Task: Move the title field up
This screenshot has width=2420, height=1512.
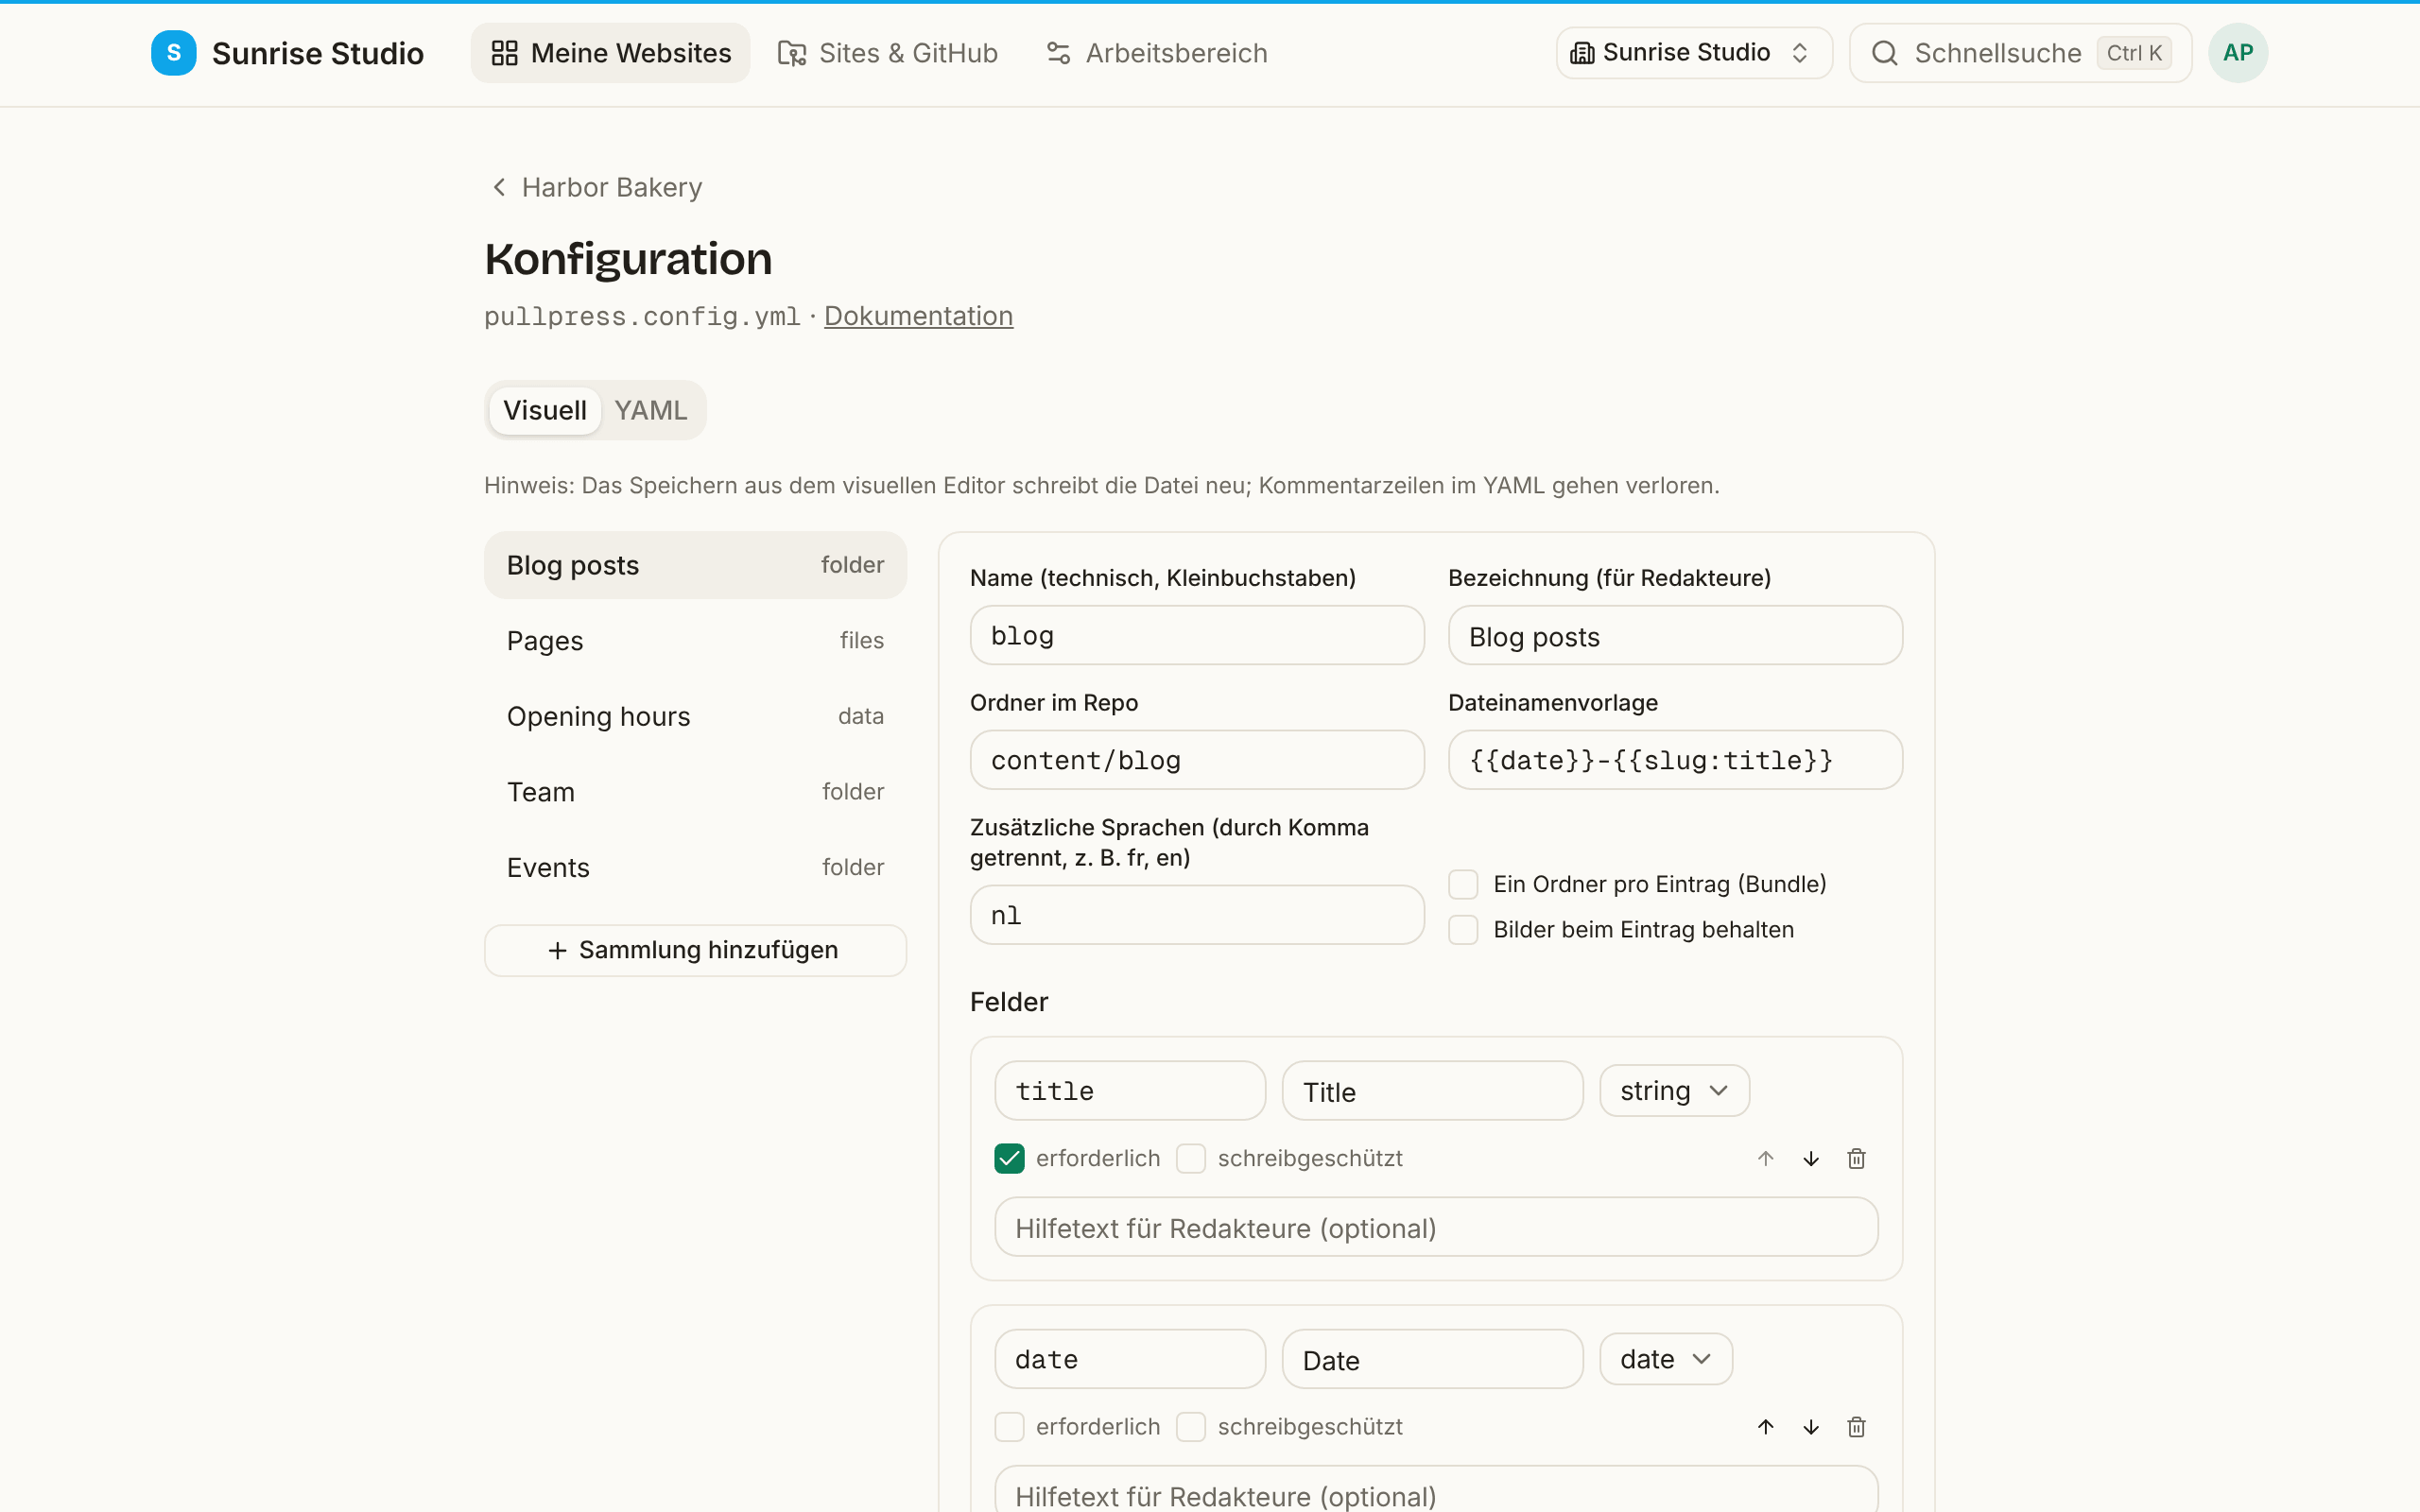Action: click(1765, 1158)
